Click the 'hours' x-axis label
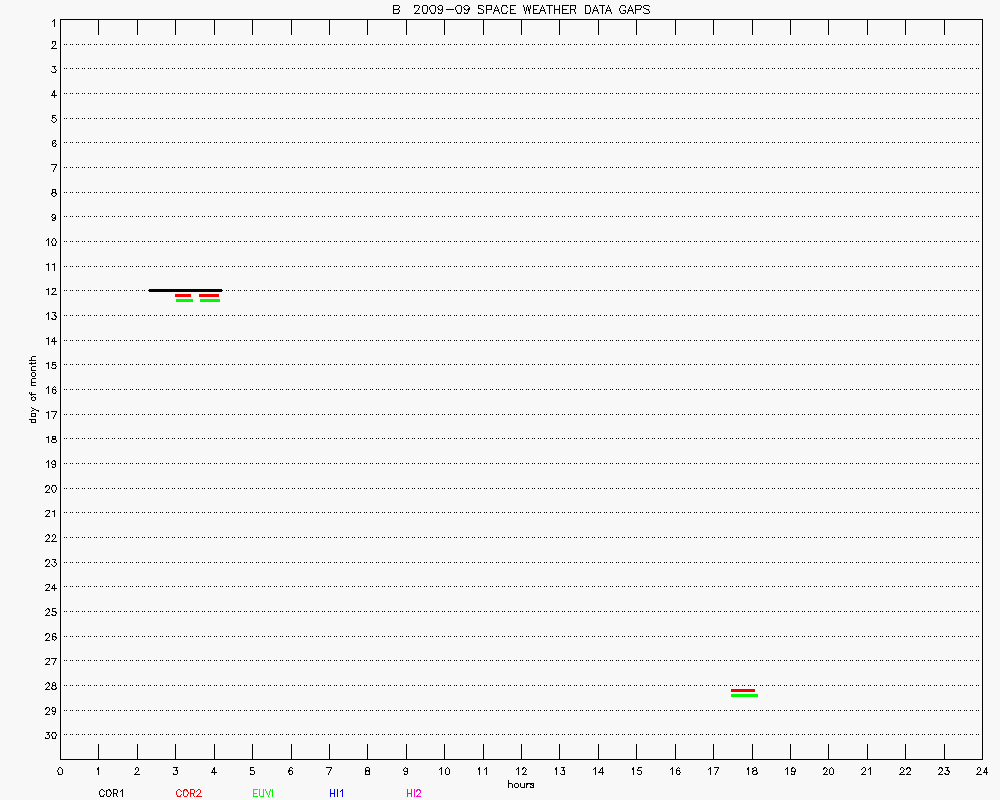This screenshot has width=1000, height=800. pyautogui.click(x=520, y=785)
